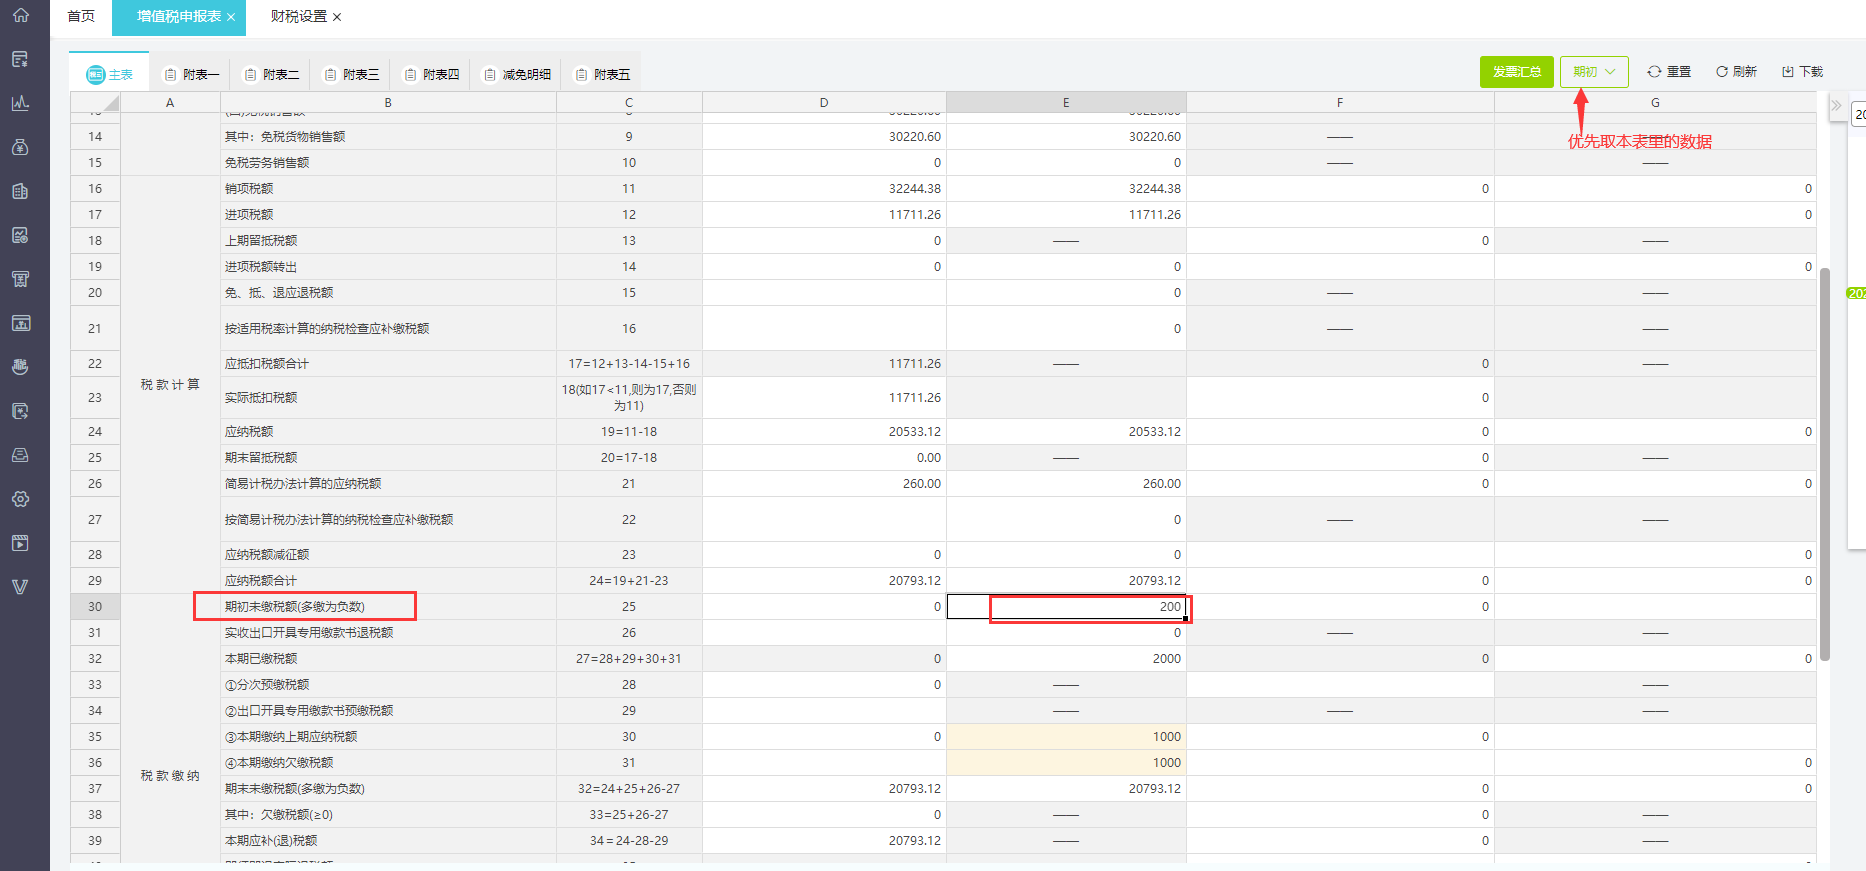Viewport: 1866px width, 871px height.
Task: Expand the right side panel chevron
Action: click(x=1836, y=105)
